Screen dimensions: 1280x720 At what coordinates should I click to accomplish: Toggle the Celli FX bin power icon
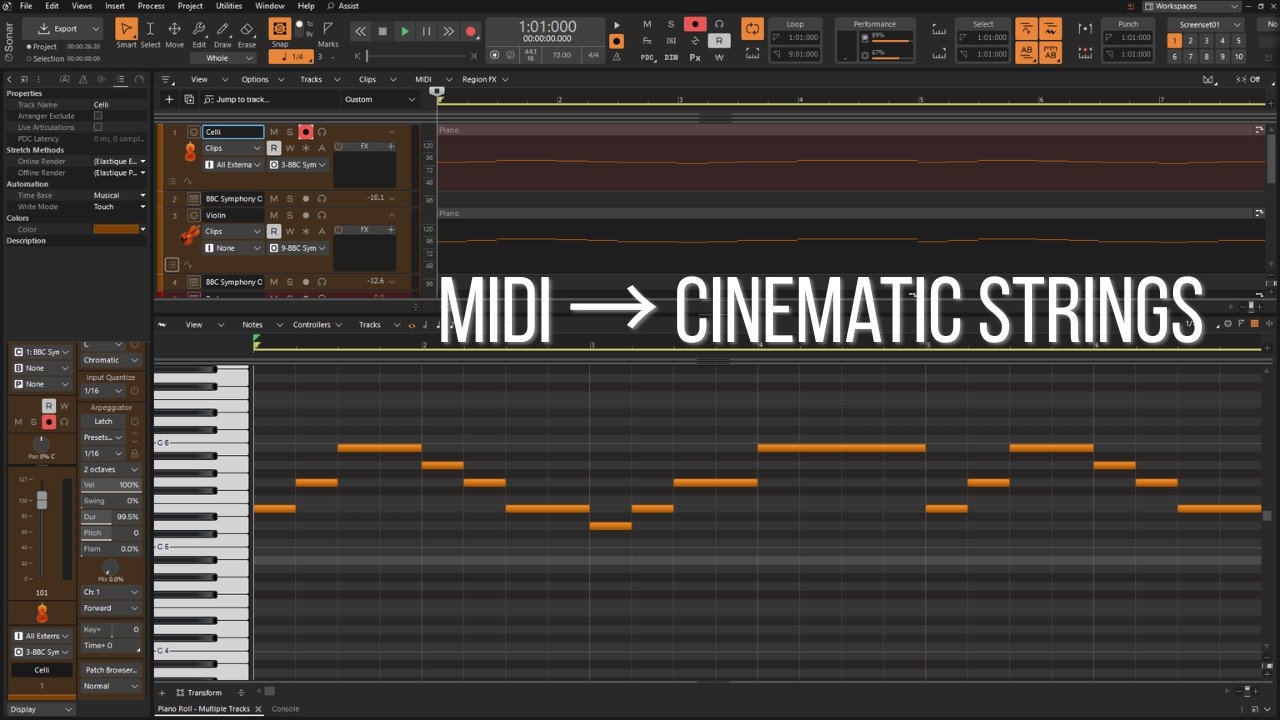(x=339, y=147)
